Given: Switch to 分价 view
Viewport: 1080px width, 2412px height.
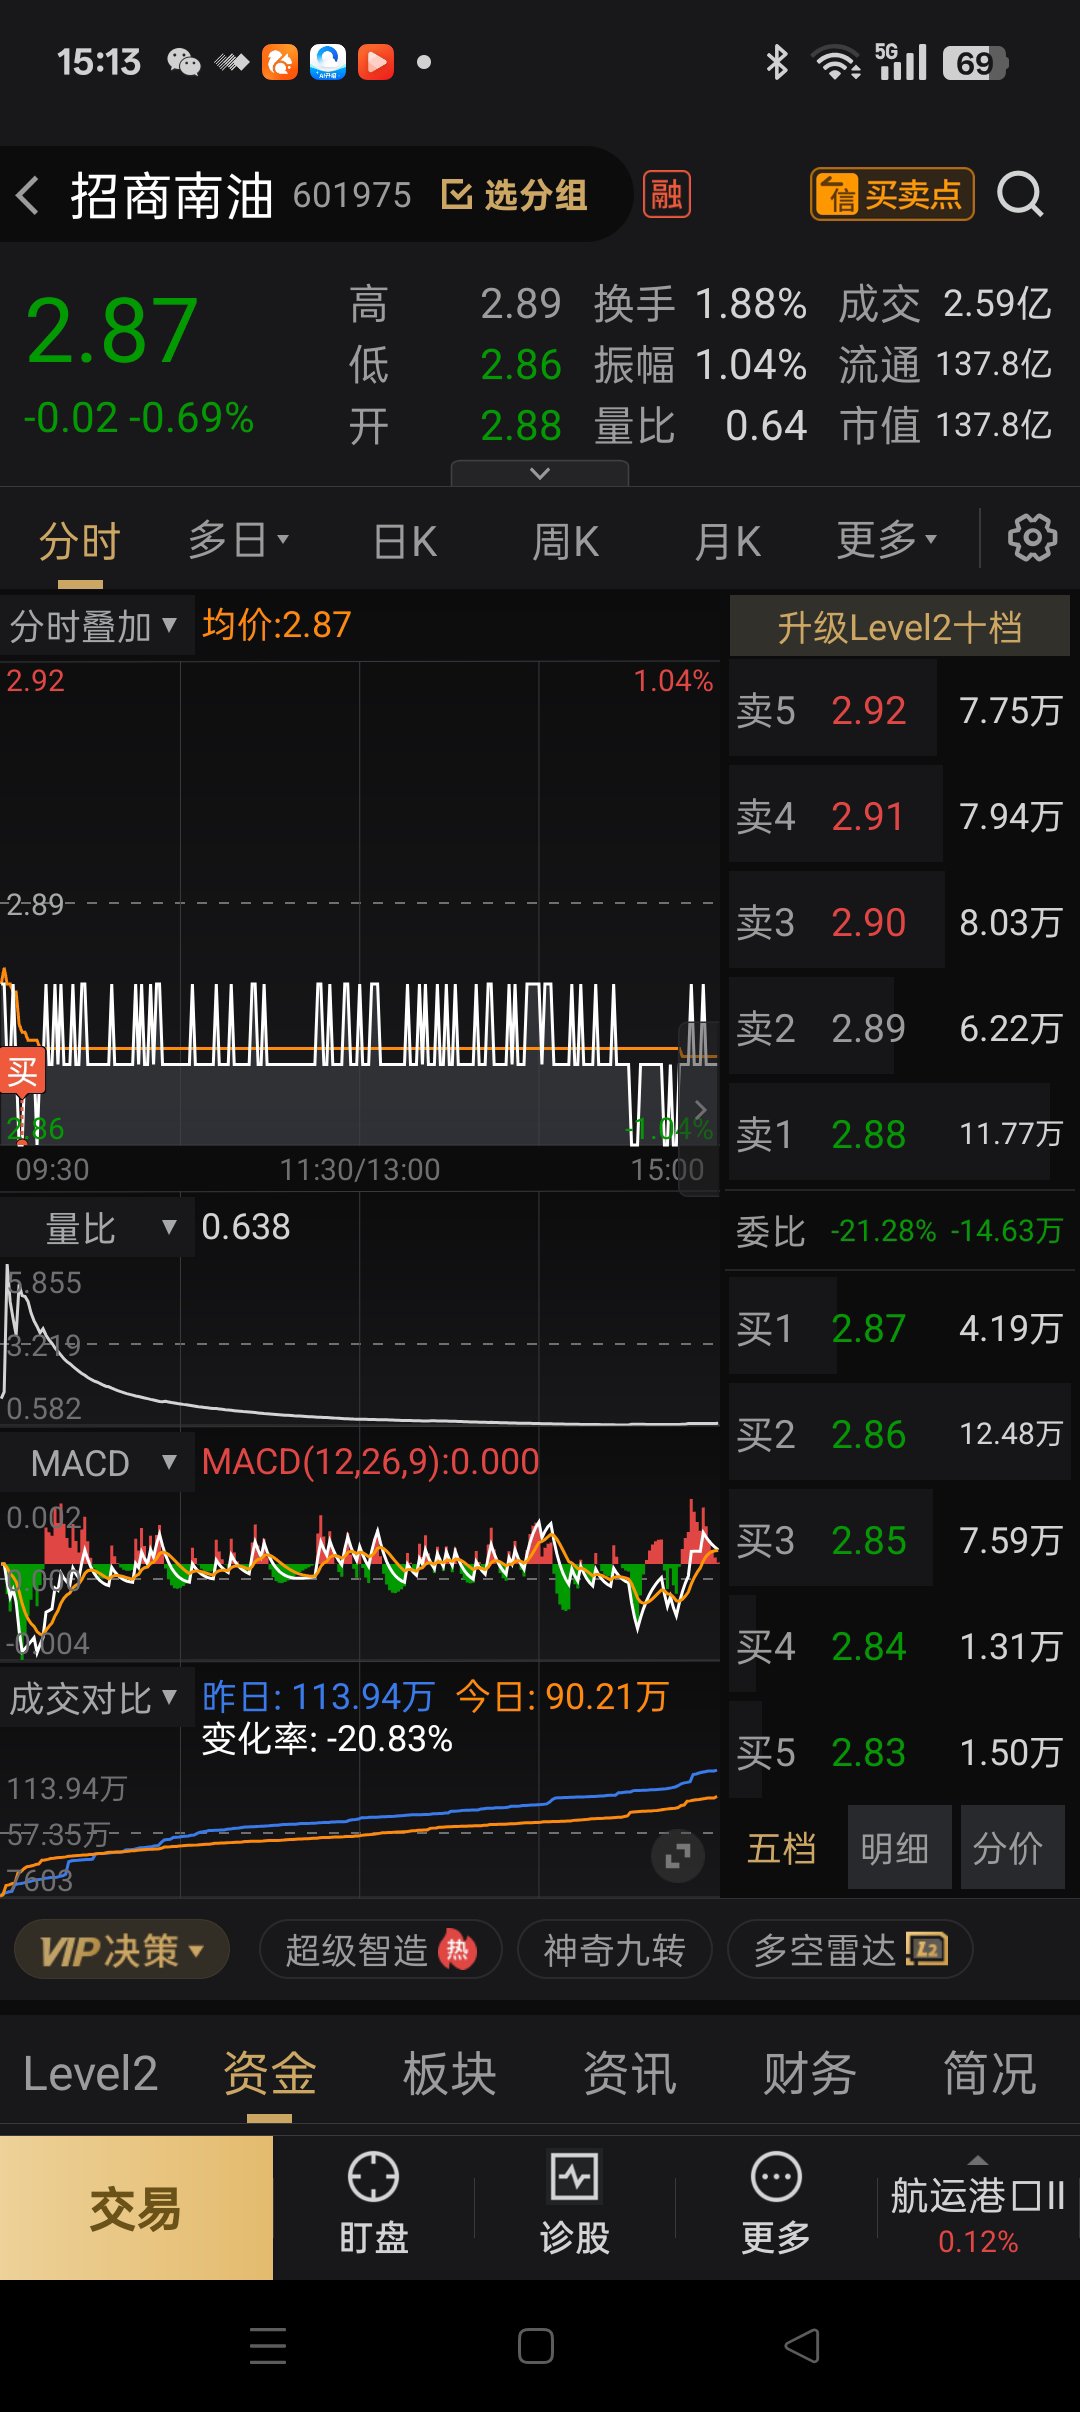Looking at the screenshot, I should 1011,1848.
